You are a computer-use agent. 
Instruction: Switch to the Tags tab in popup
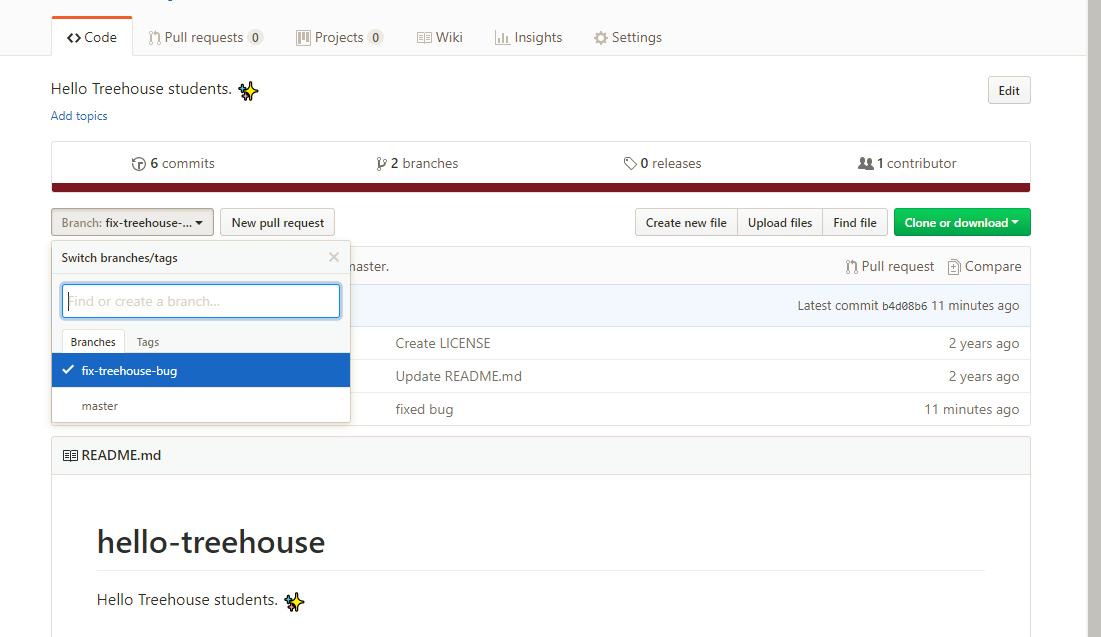click(147, 342)
